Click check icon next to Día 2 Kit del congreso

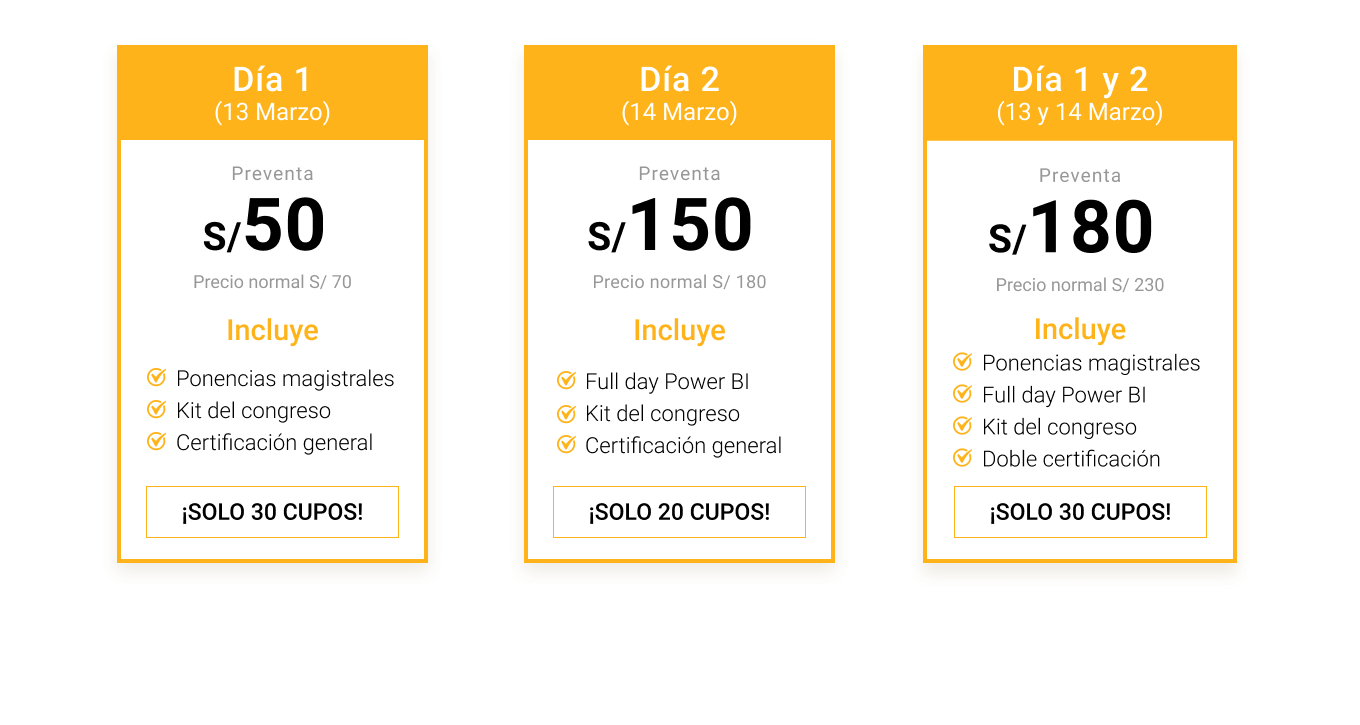coord(566,413)
